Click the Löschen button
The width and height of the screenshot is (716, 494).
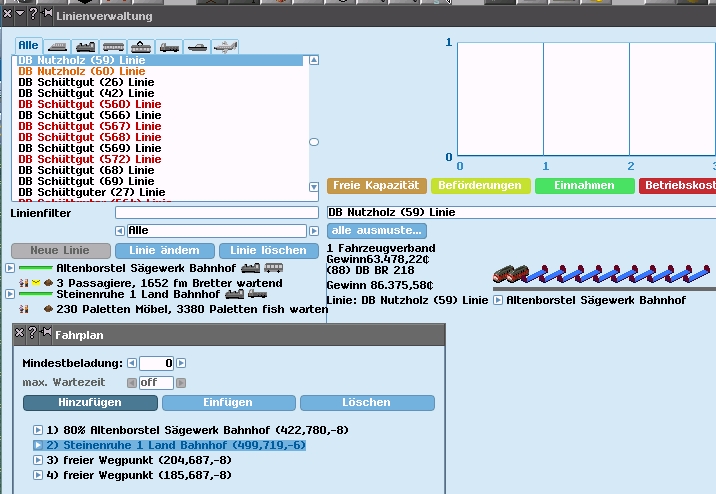367,403
